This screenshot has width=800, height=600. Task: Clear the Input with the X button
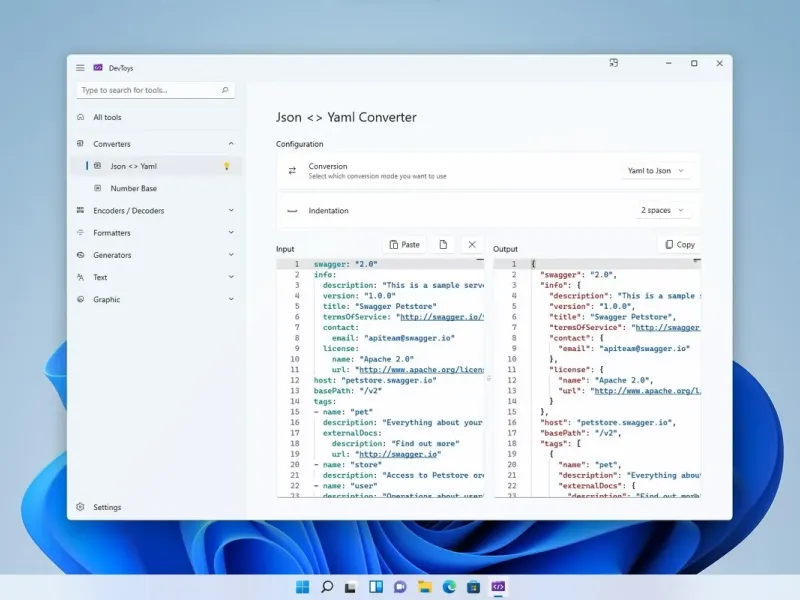click(472, 245)
